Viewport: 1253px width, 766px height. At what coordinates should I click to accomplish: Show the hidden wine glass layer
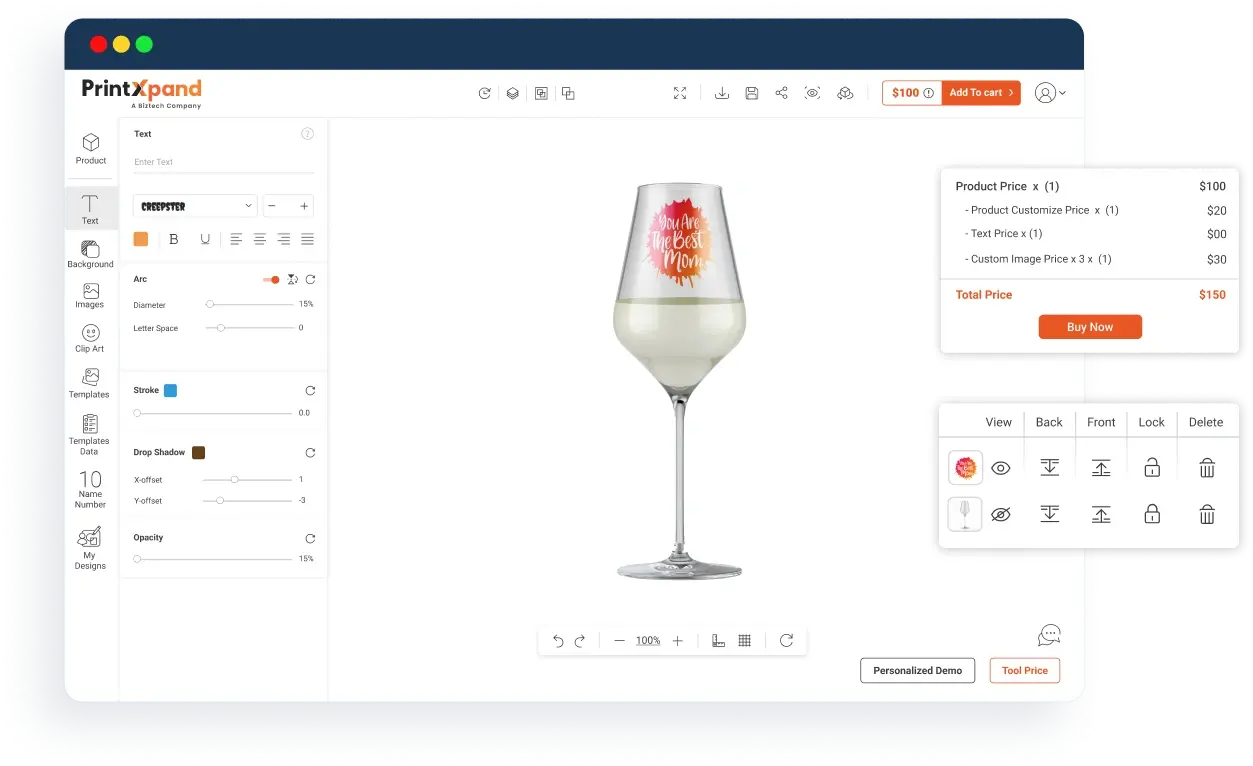pyautogui.click(x=1000, y=514)
